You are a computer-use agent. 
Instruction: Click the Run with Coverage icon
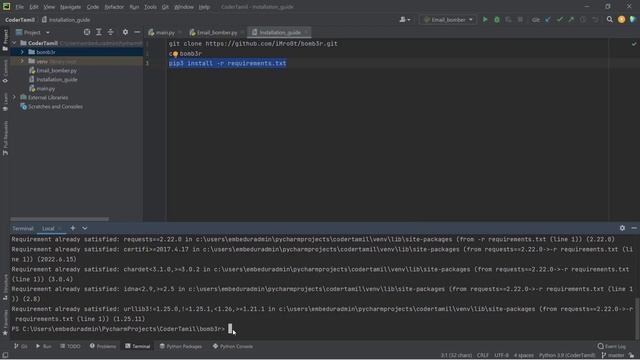(508, 20)
